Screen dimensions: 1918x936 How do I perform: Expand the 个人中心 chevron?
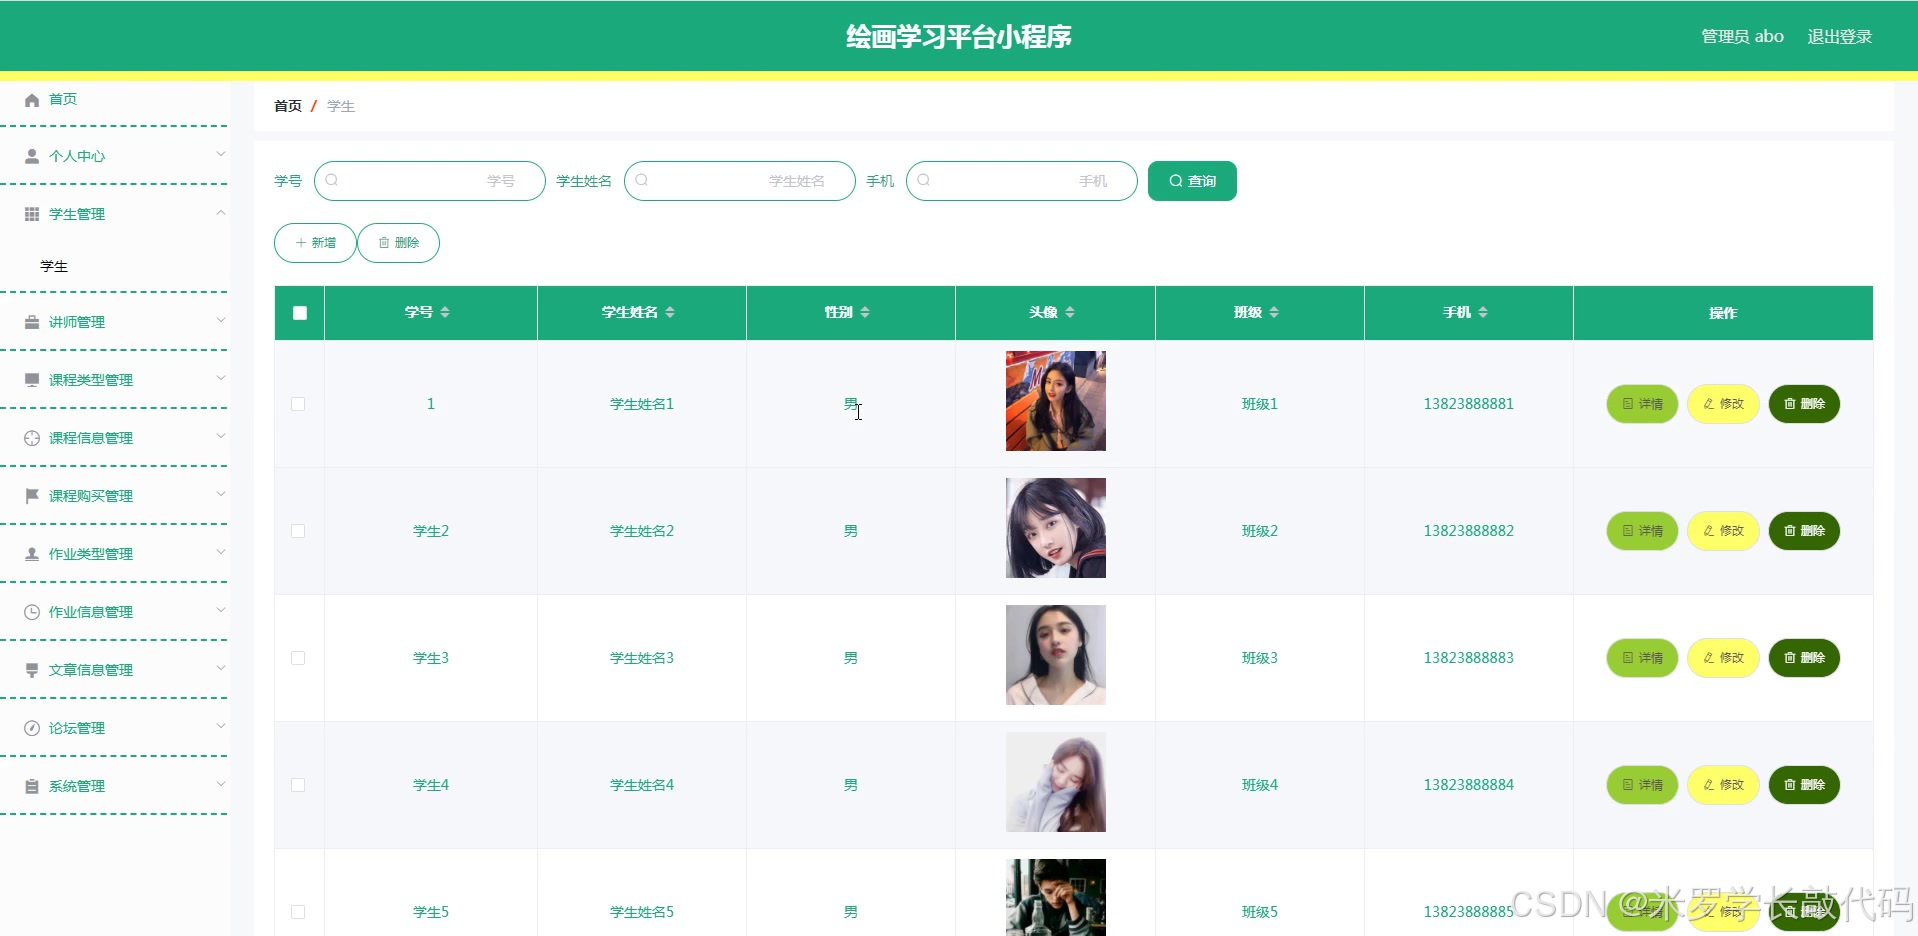click(221, 154)
